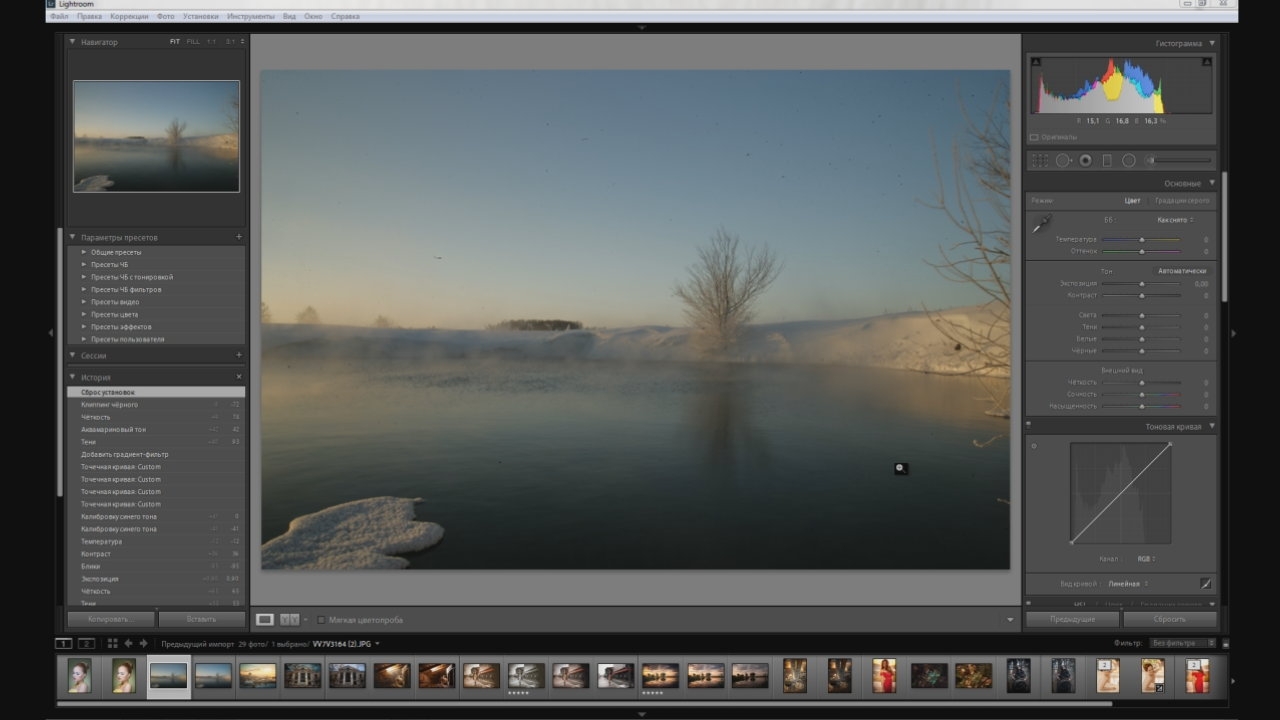Select Градации серого treatment mode
1280x720 pixels.
1182,200
